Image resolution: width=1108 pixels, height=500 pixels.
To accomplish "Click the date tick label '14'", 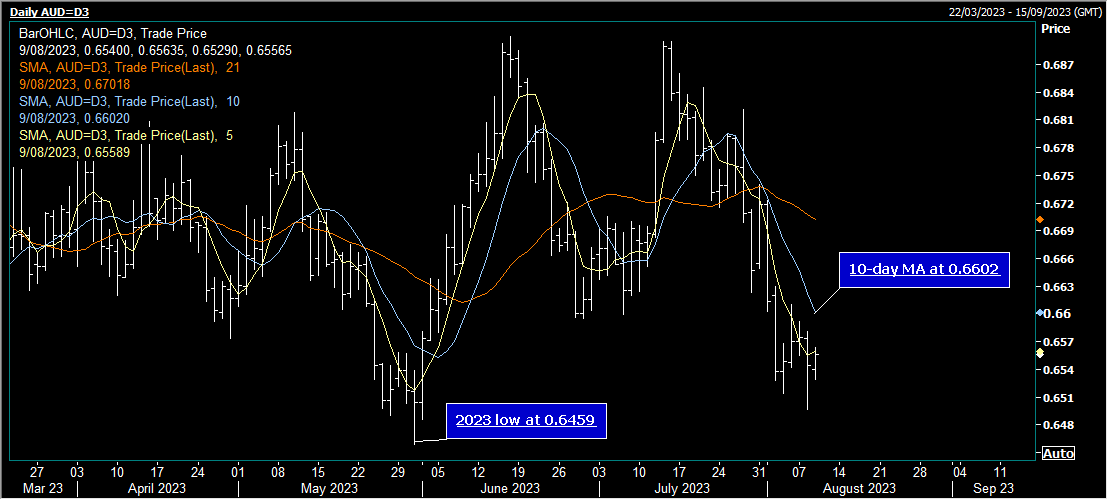I will coord(839,472).
